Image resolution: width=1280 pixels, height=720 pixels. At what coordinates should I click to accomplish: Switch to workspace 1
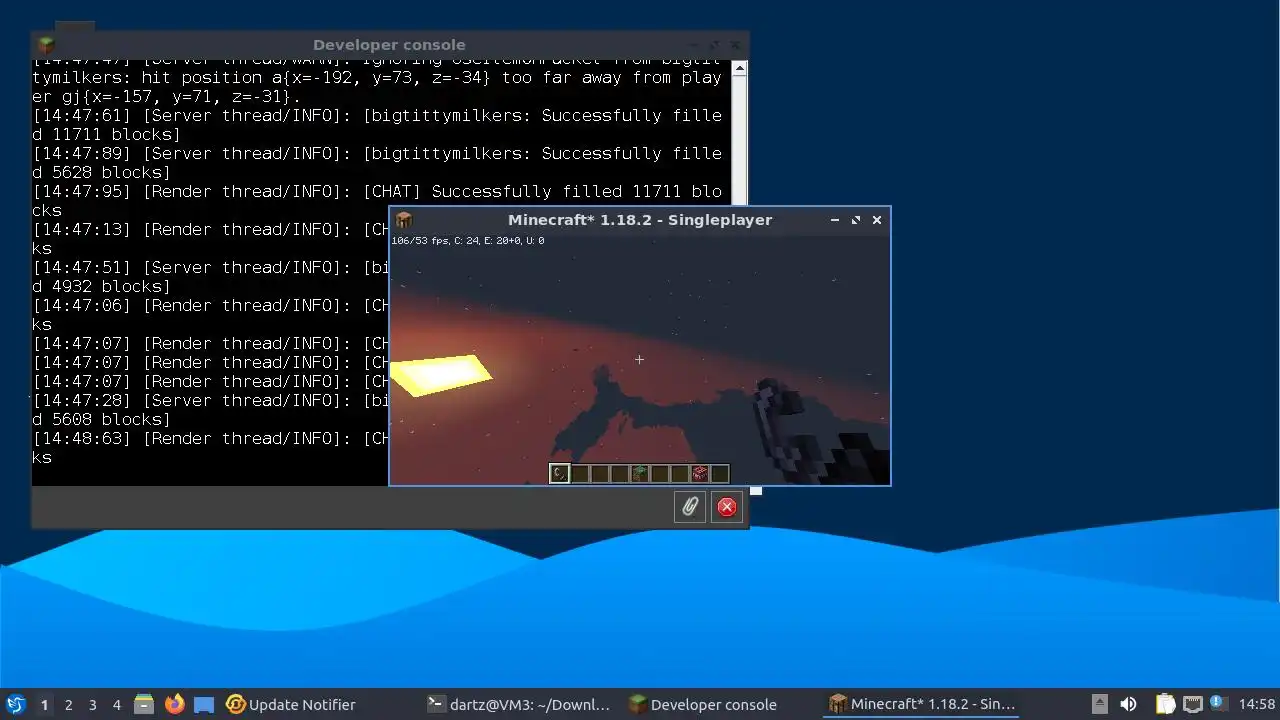click(x=45, y=704)
